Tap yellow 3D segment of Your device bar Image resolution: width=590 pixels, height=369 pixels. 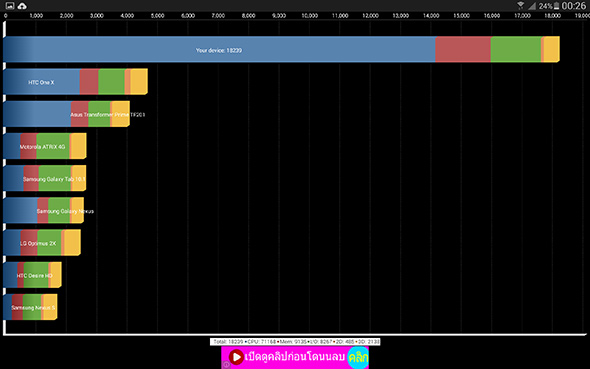552,50
